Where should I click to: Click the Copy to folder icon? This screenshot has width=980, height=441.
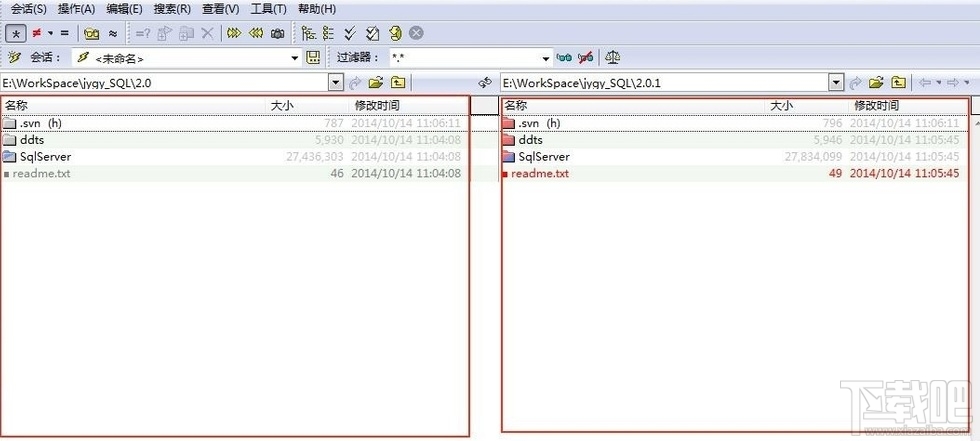point(186,33)
